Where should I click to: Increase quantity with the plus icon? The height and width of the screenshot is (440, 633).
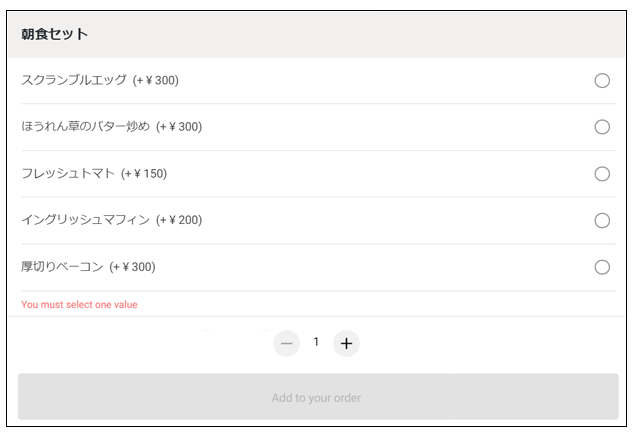click(346, 343)
